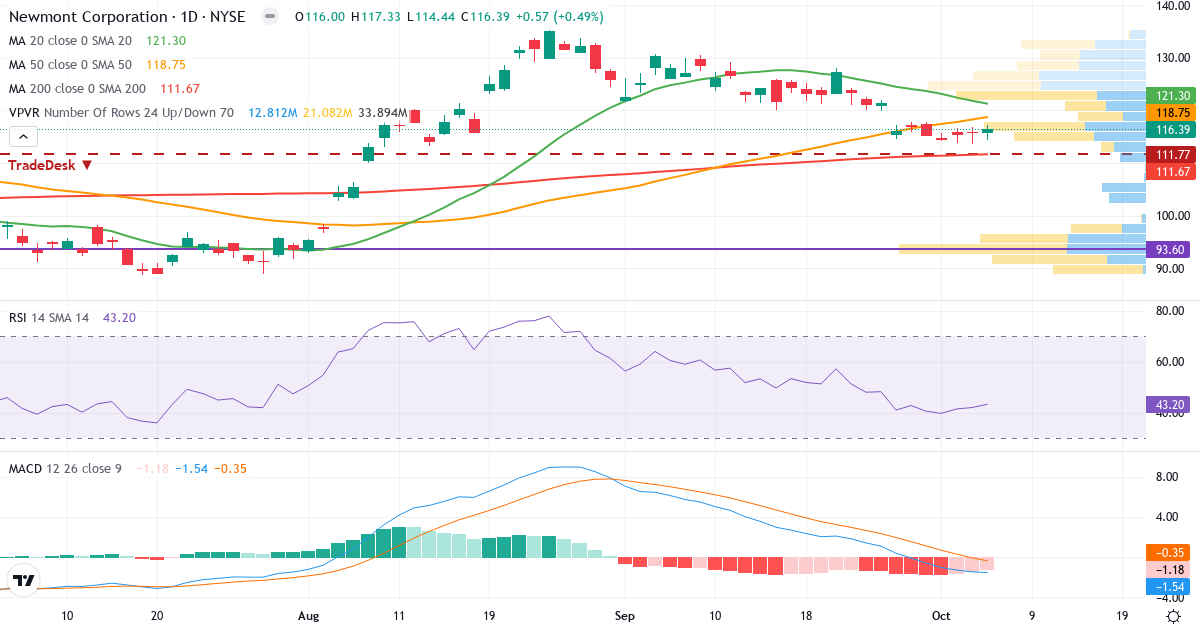Open the VPVR Number Of Rows legend
The height and width of the screenshot is (630, 1200).
pyautogui.click(x=121, y=113)
